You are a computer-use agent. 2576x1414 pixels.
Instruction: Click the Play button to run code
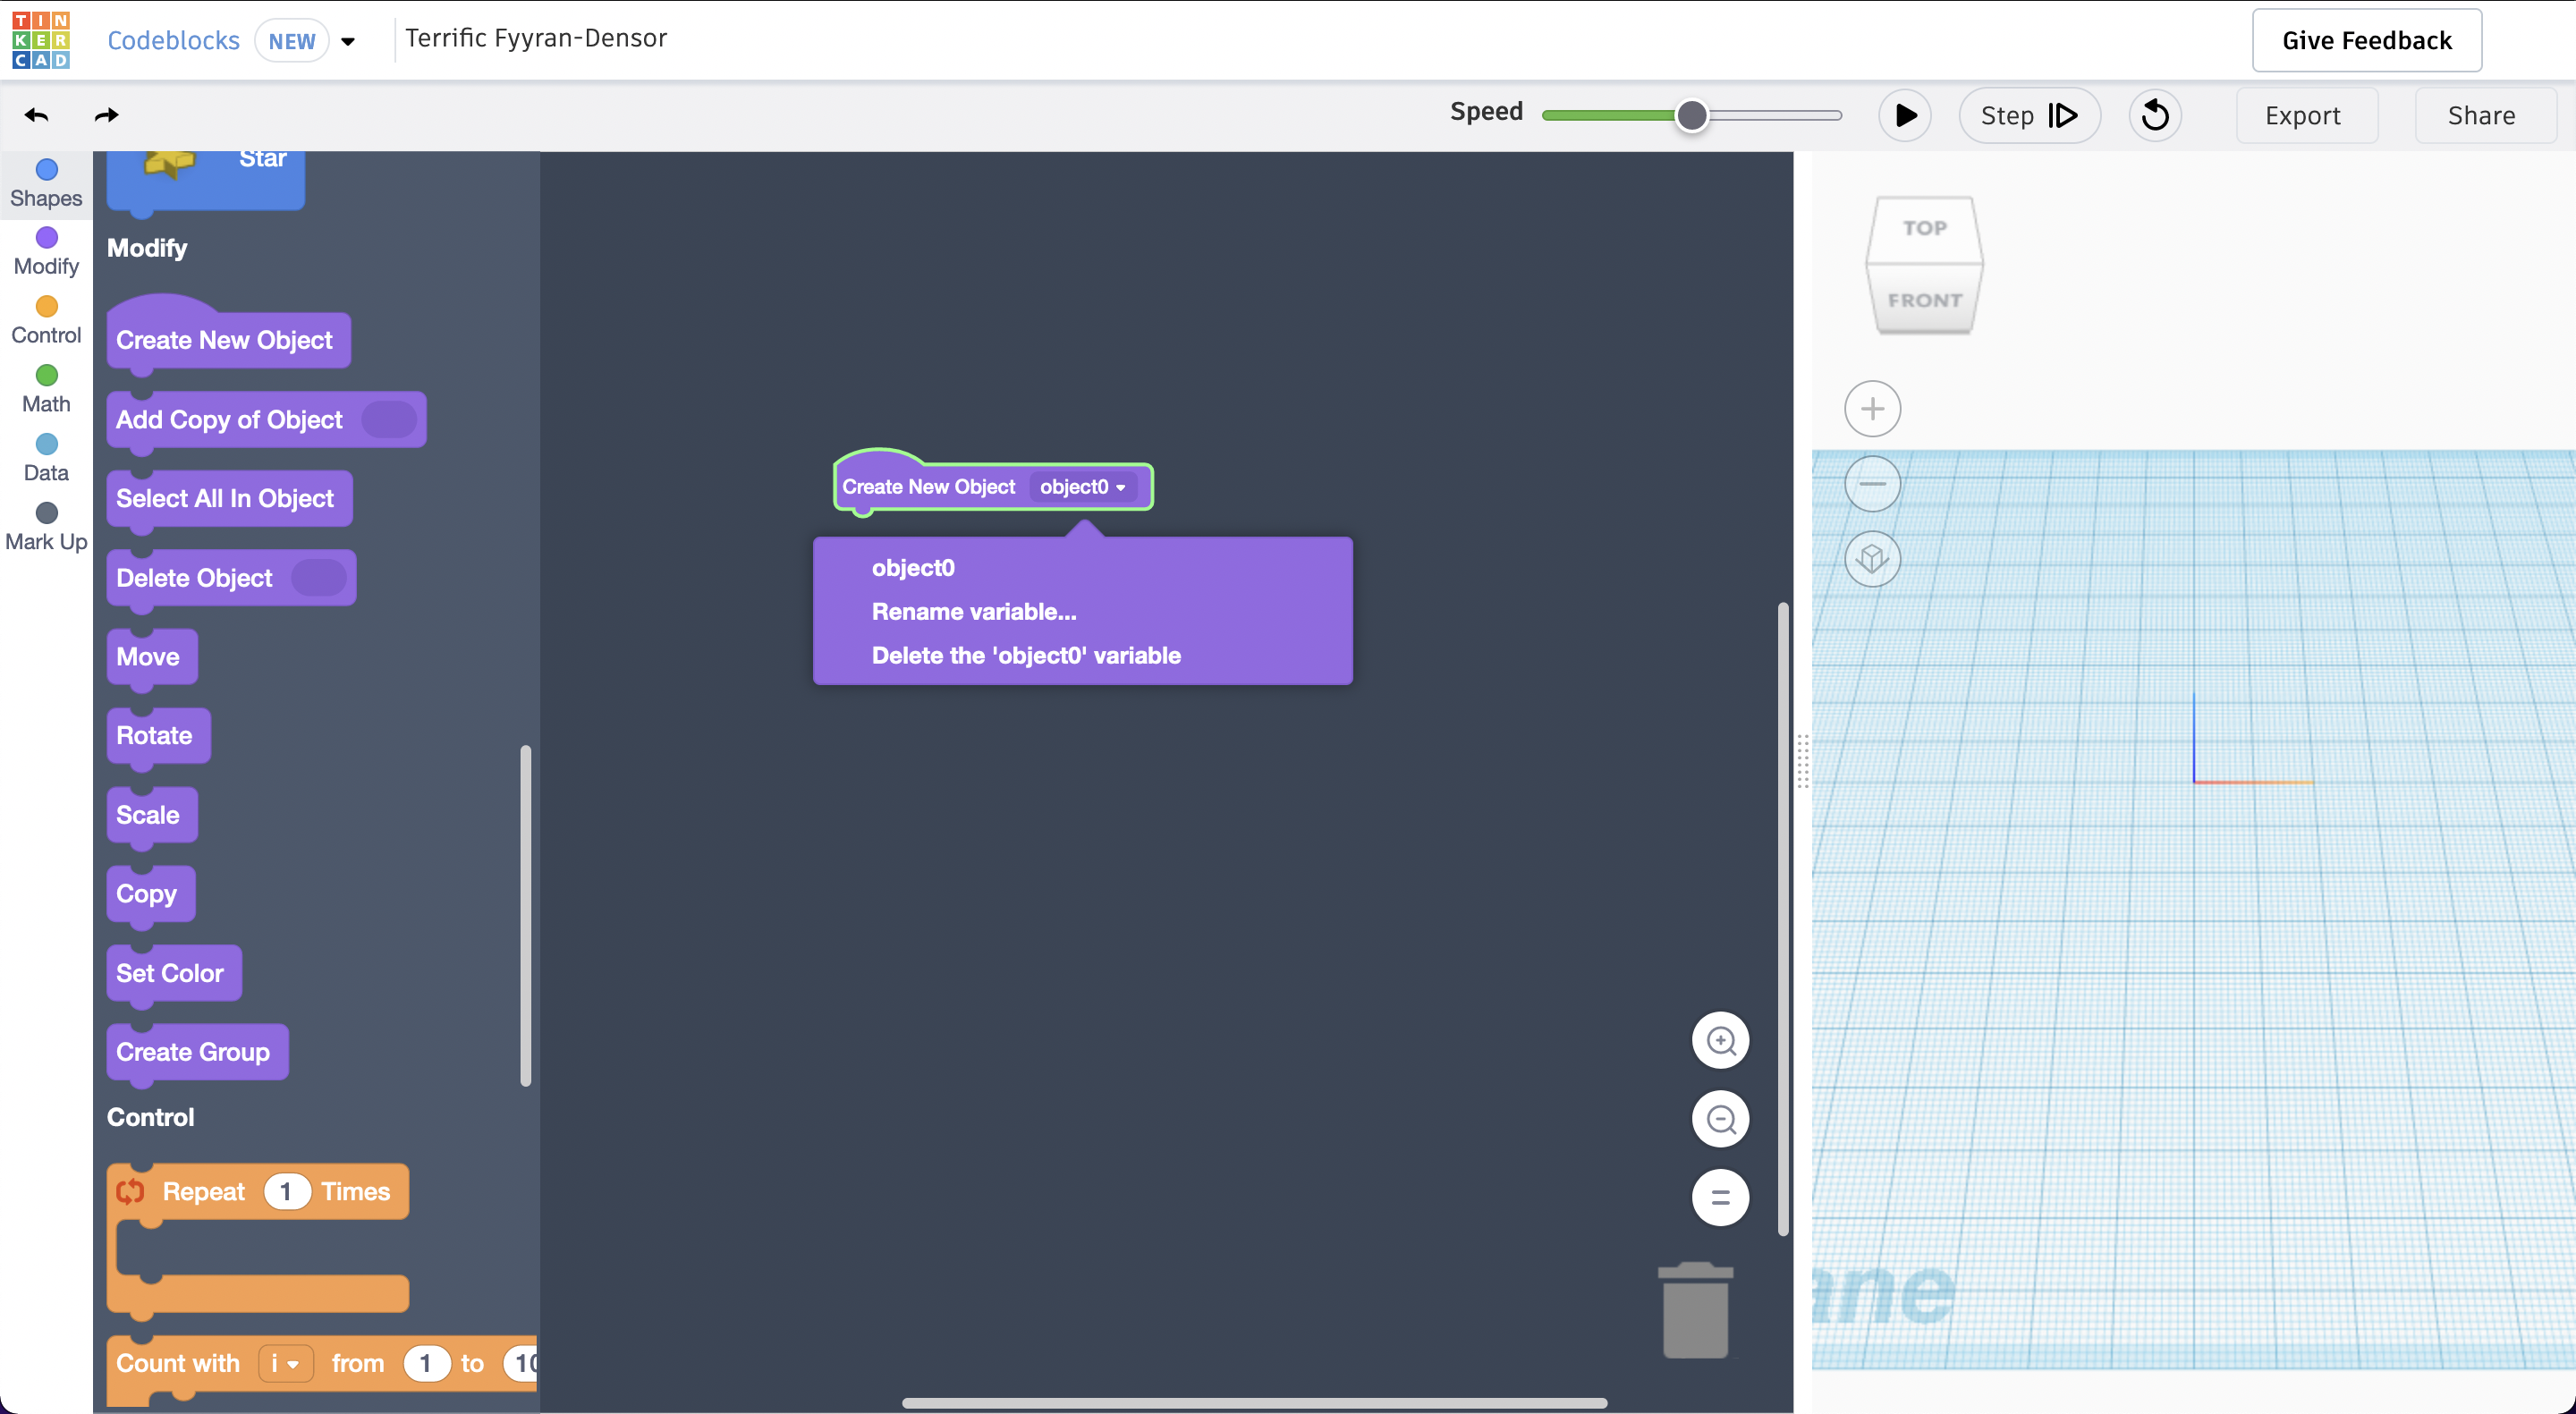[1904, 115]
